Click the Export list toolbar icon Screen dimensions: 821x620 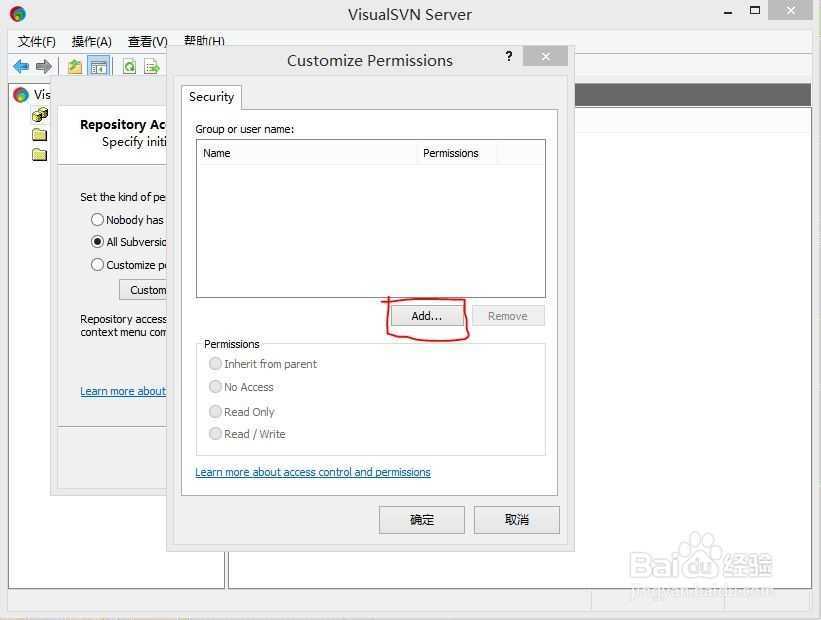[x=152, y=67]
